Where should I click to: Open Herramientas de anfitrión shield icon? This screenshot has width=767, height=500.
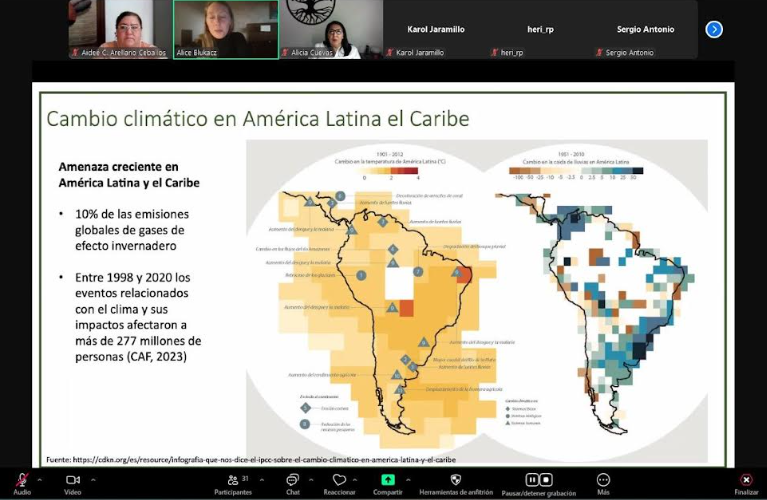456,480
